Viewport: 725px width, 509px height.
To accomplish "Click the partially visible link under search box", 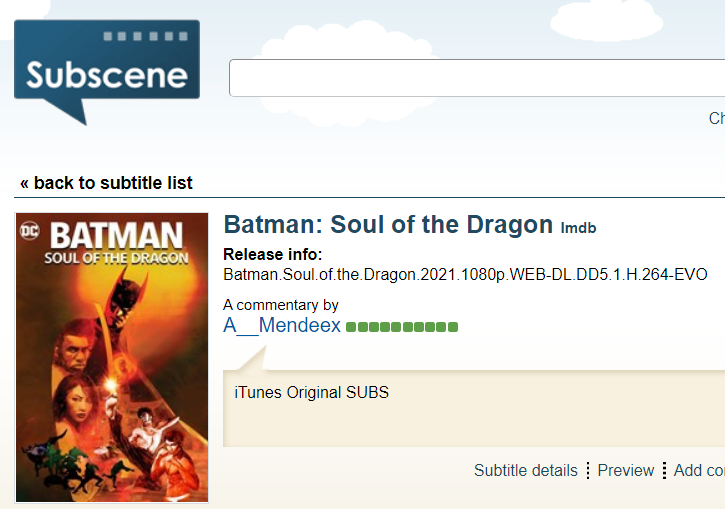I will pyautogui.click(x=716, y=118).
